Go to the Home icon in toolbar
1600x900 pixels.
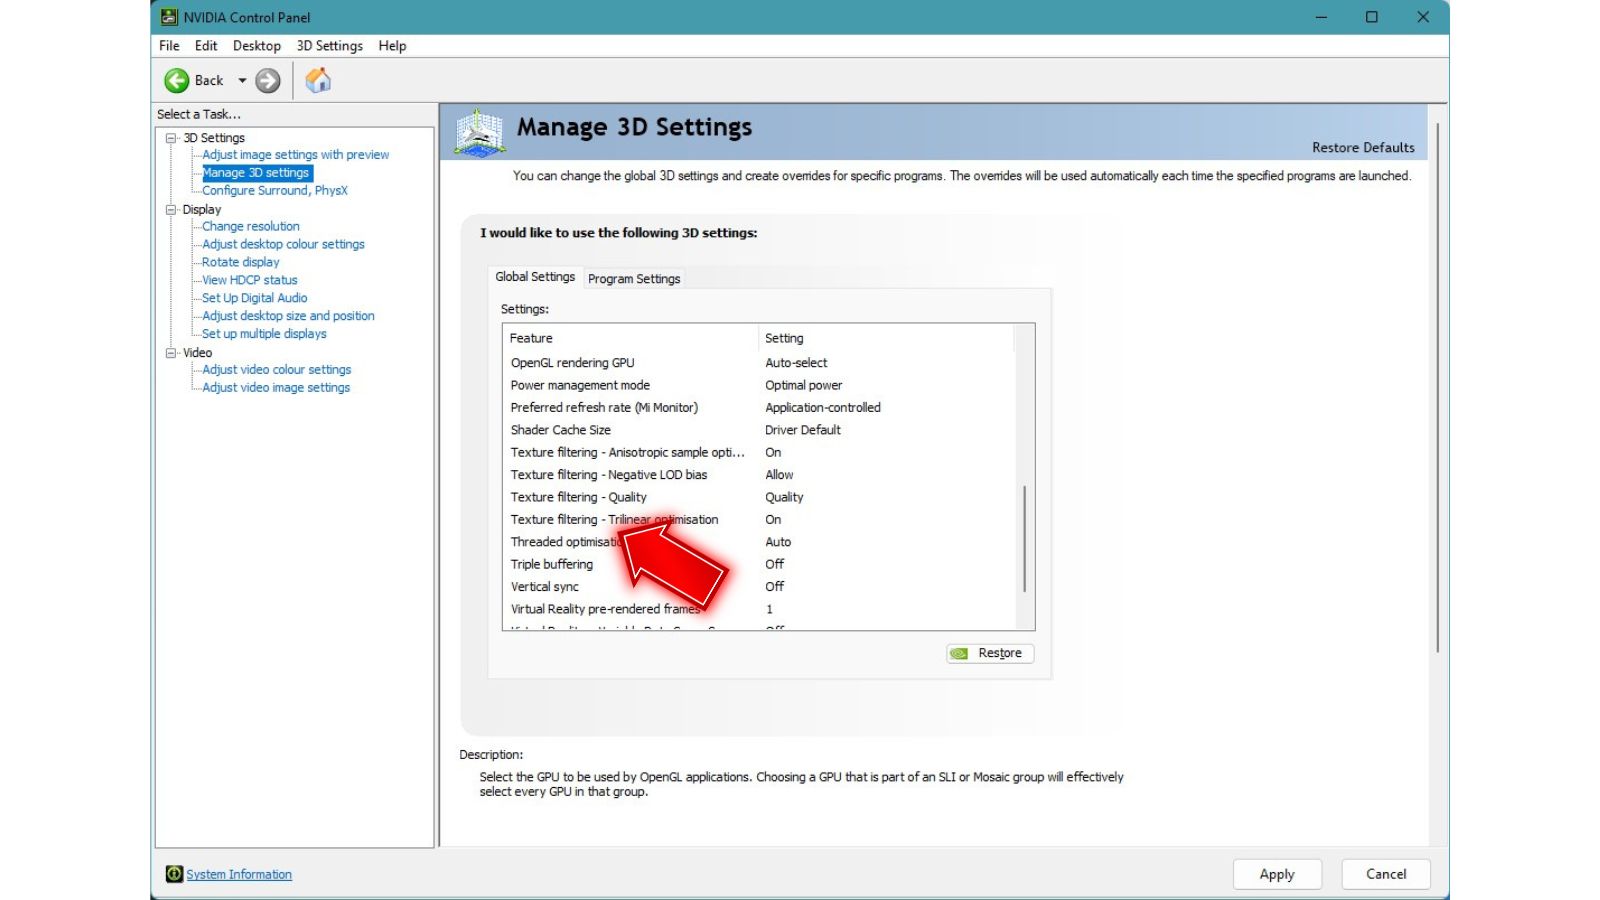point(318,80)
